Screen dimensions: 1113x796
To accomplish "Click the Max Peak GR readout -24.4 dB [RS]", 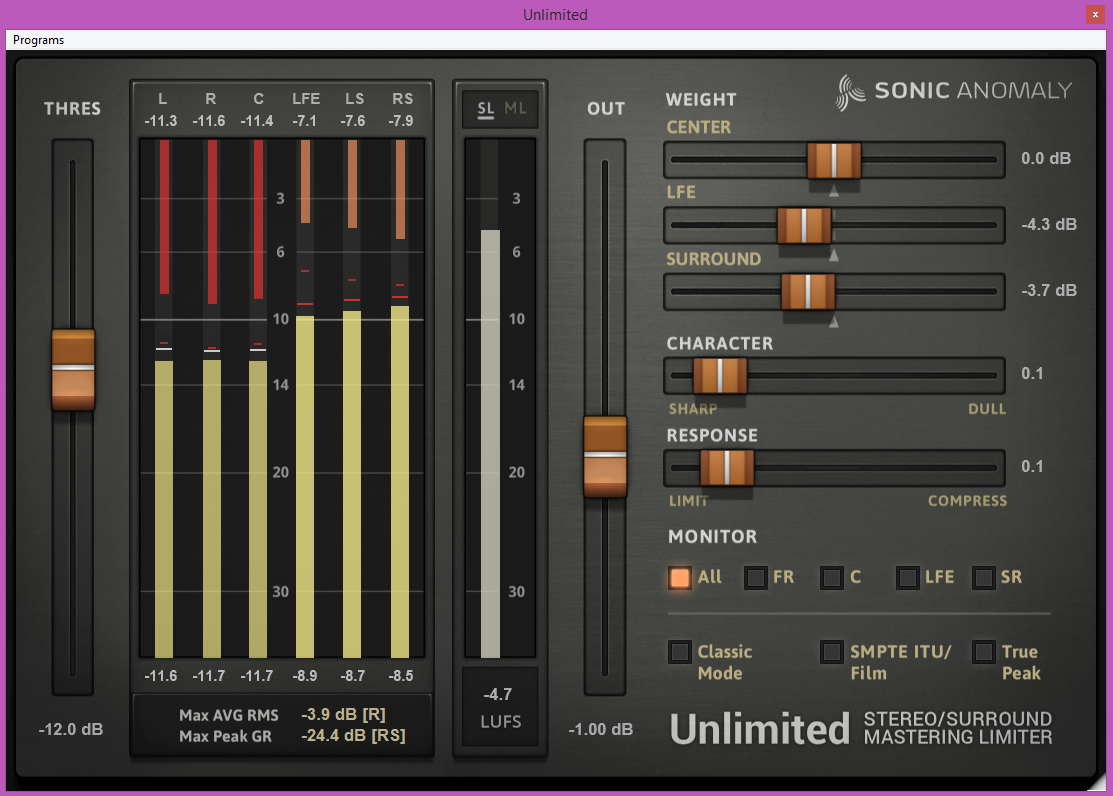I will [353, 736].
